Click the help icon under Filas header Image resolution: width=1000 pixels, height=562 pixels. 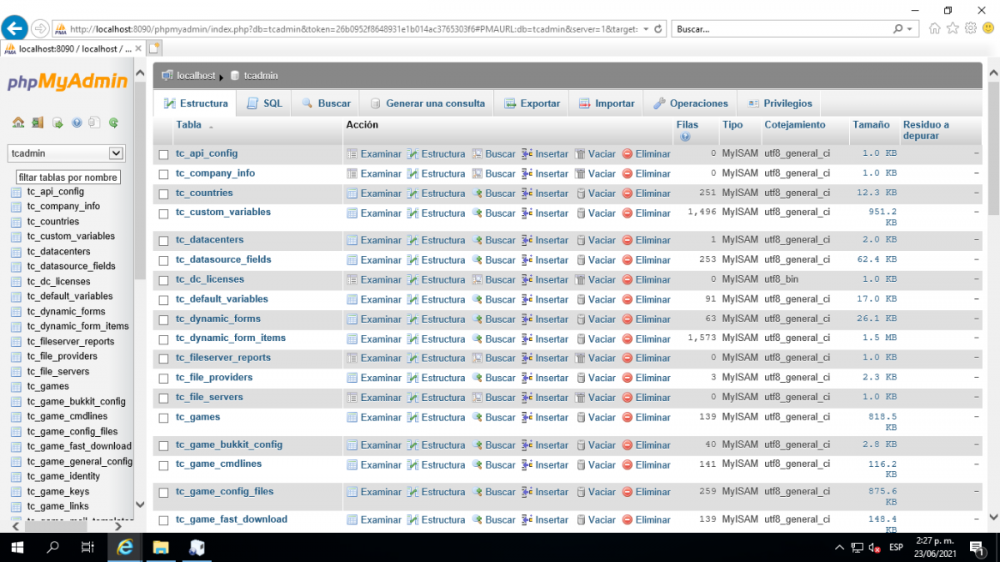[685, 137]
